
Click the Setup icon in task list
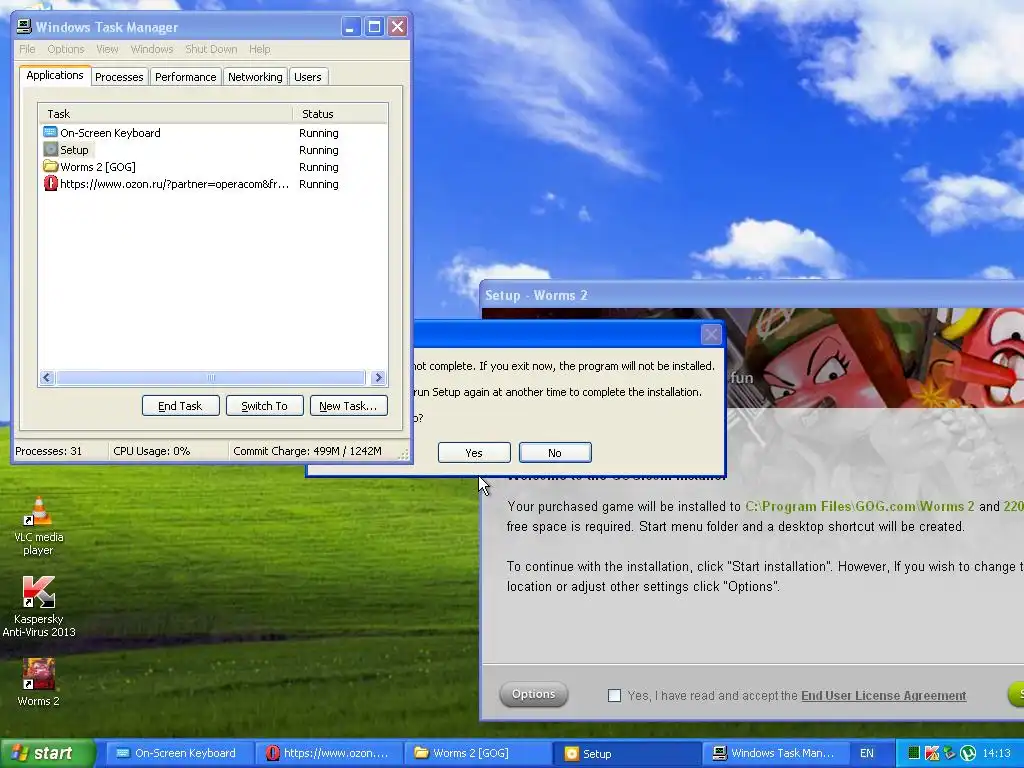[x=50, y=150]
